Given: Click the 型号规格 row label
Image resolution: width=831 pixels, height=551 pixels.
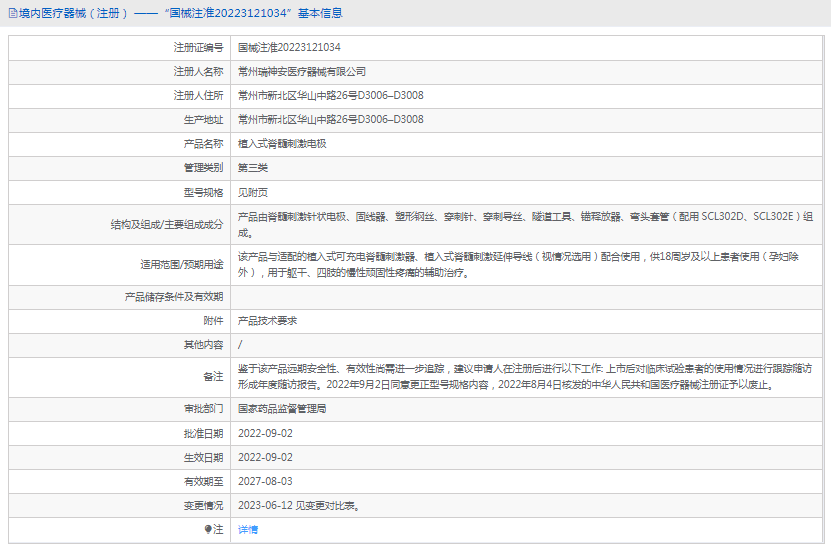Looking at the screenshot, I should pyautogui.click(x=204, y=192).
